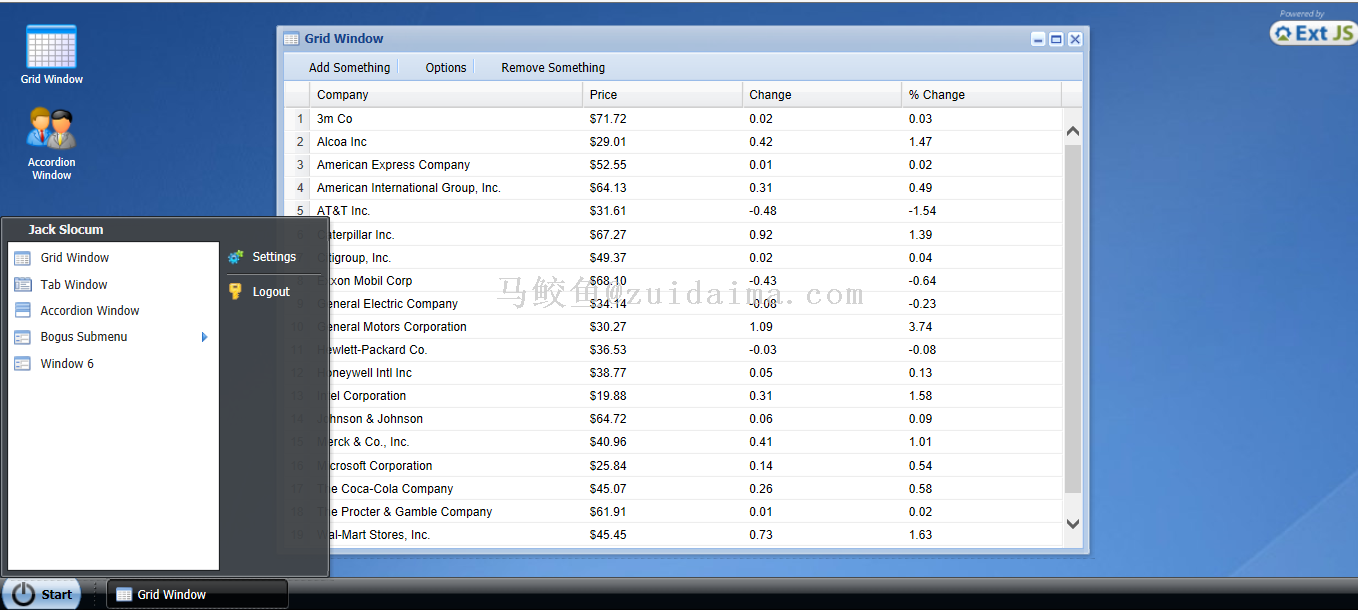
Task: Open the Accordion Window desktop shortcut icon
Action: 51,128
